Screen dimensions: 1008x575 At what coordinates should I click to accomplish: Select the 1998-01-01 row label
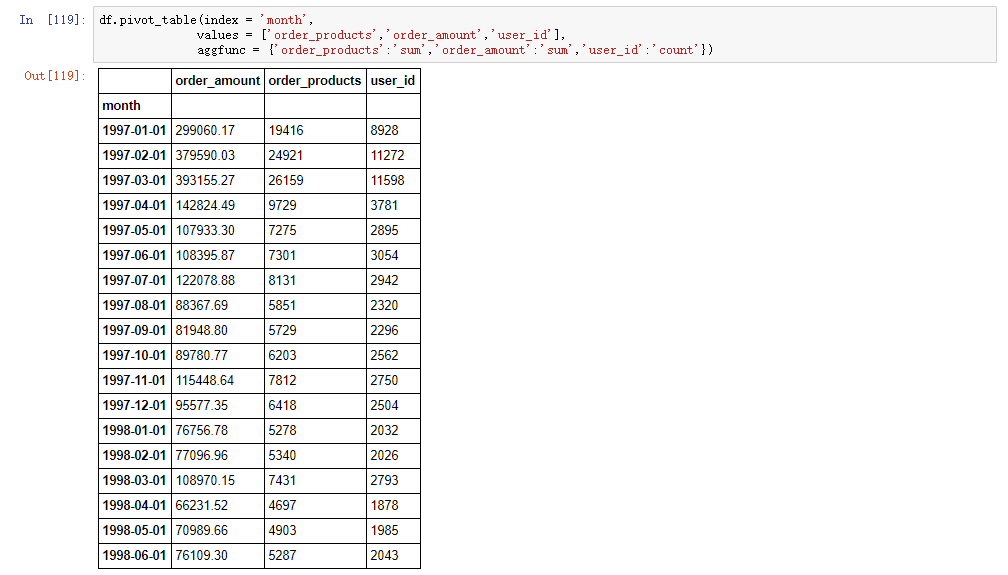pyautogui.click(x=135, y=431)
